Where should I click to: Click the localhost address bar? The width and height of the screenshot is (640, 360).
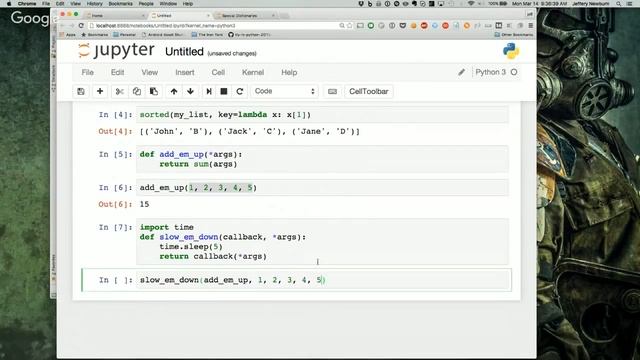pyautogui.click(x=214, y=25)
